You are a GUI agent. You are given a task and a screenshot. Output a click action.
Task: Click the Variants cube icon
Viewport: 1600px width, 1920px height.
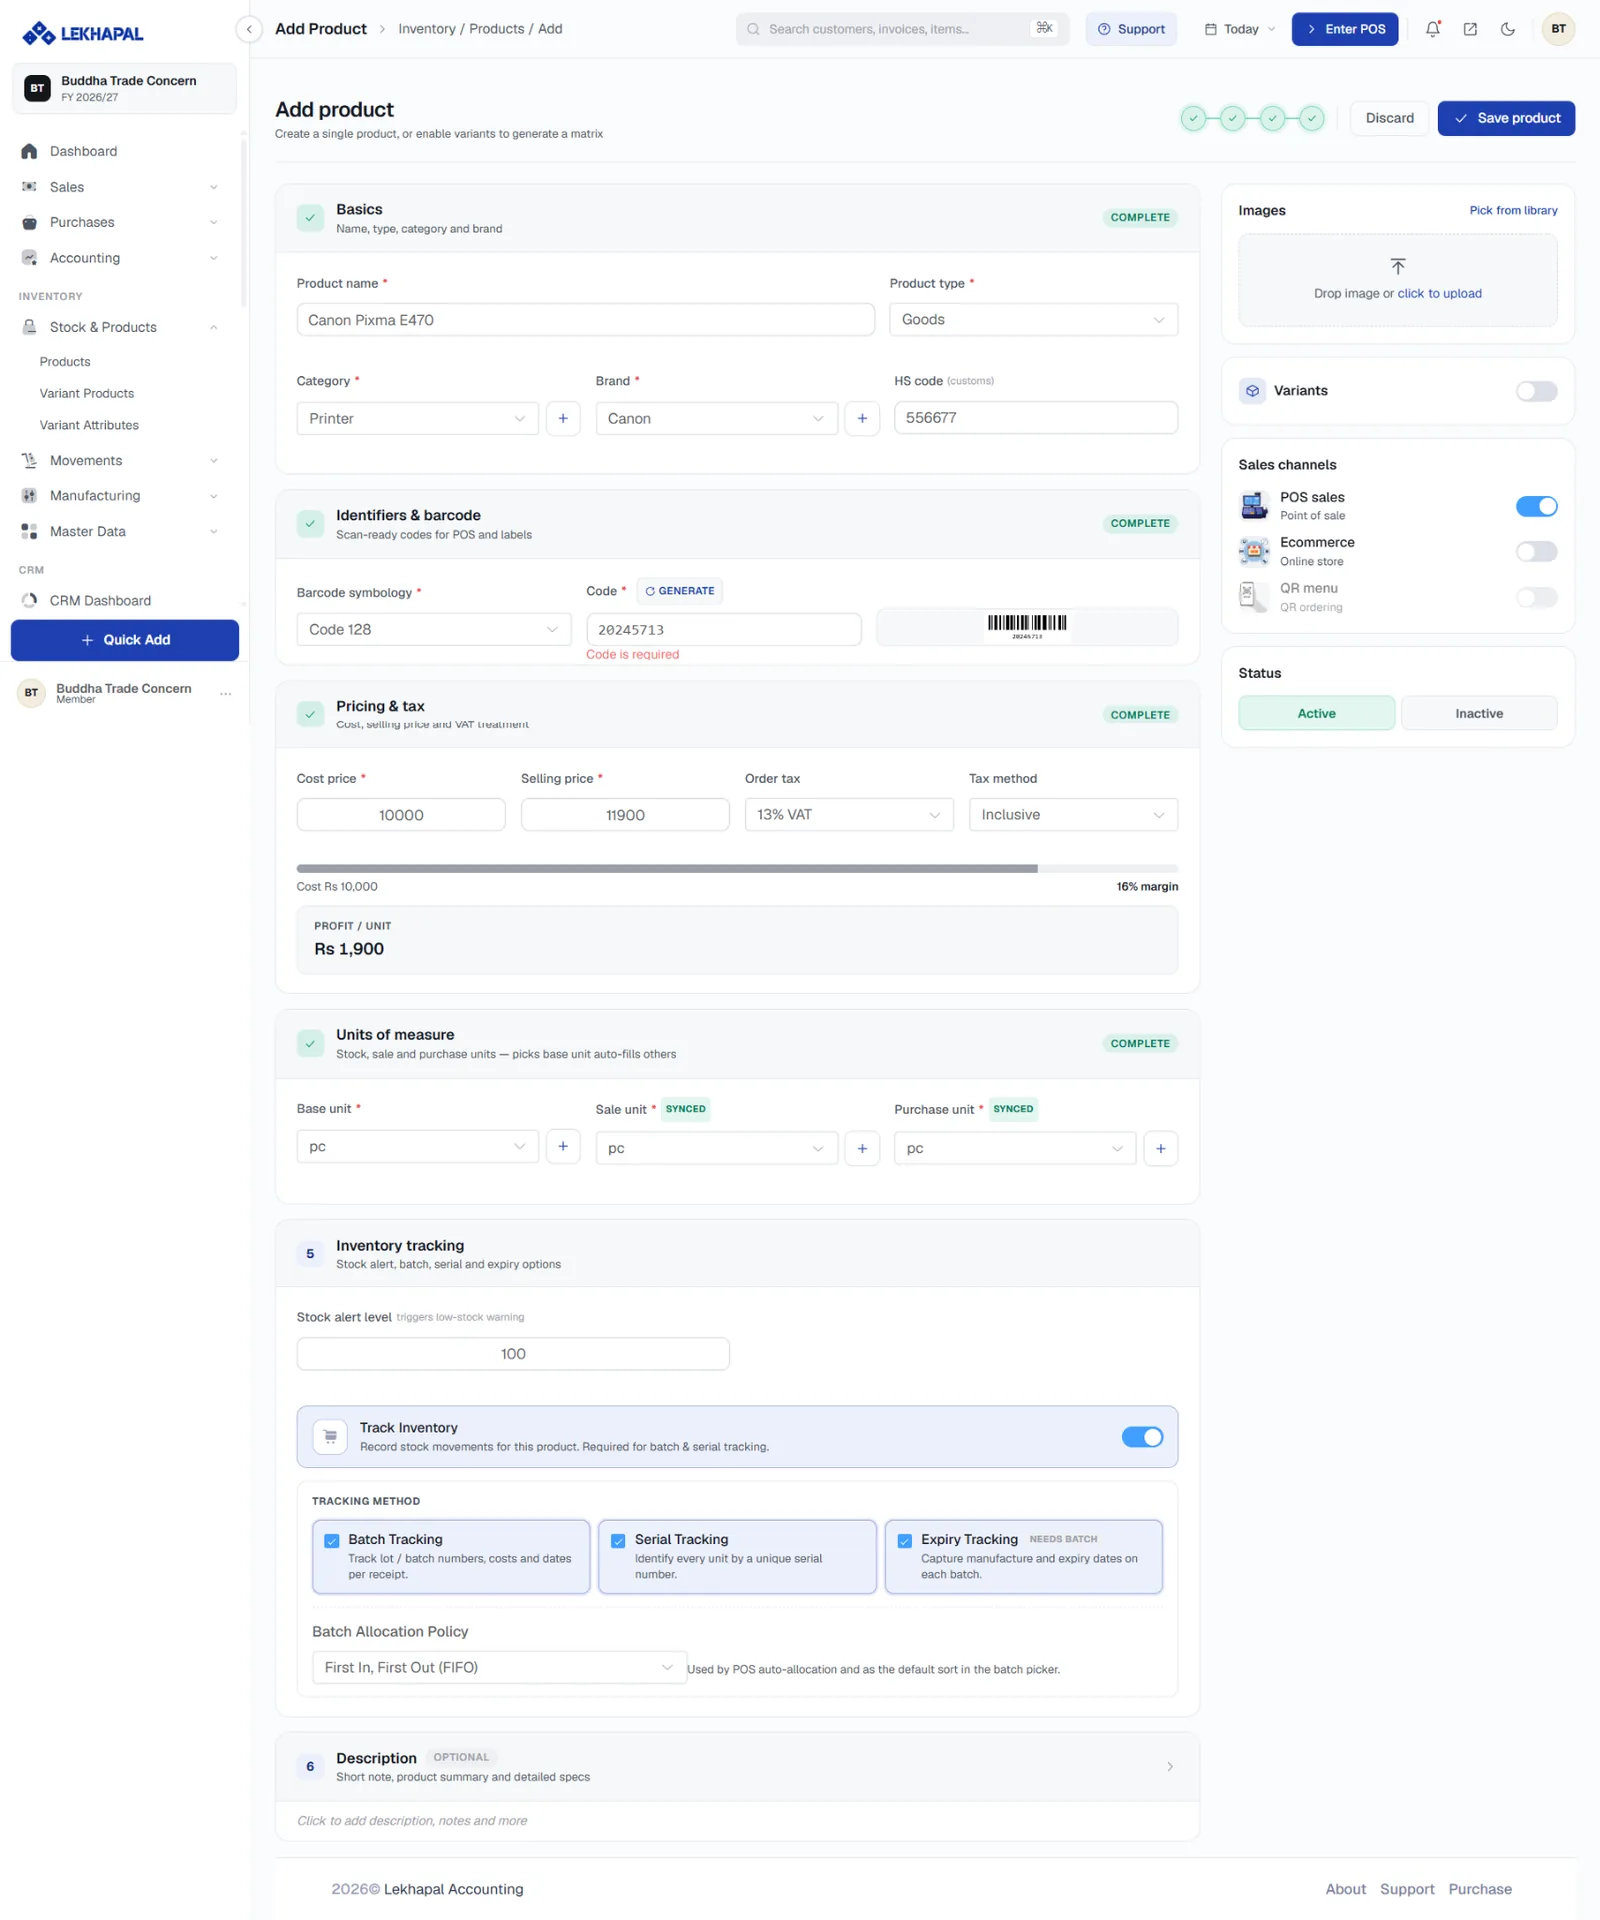1252,391
